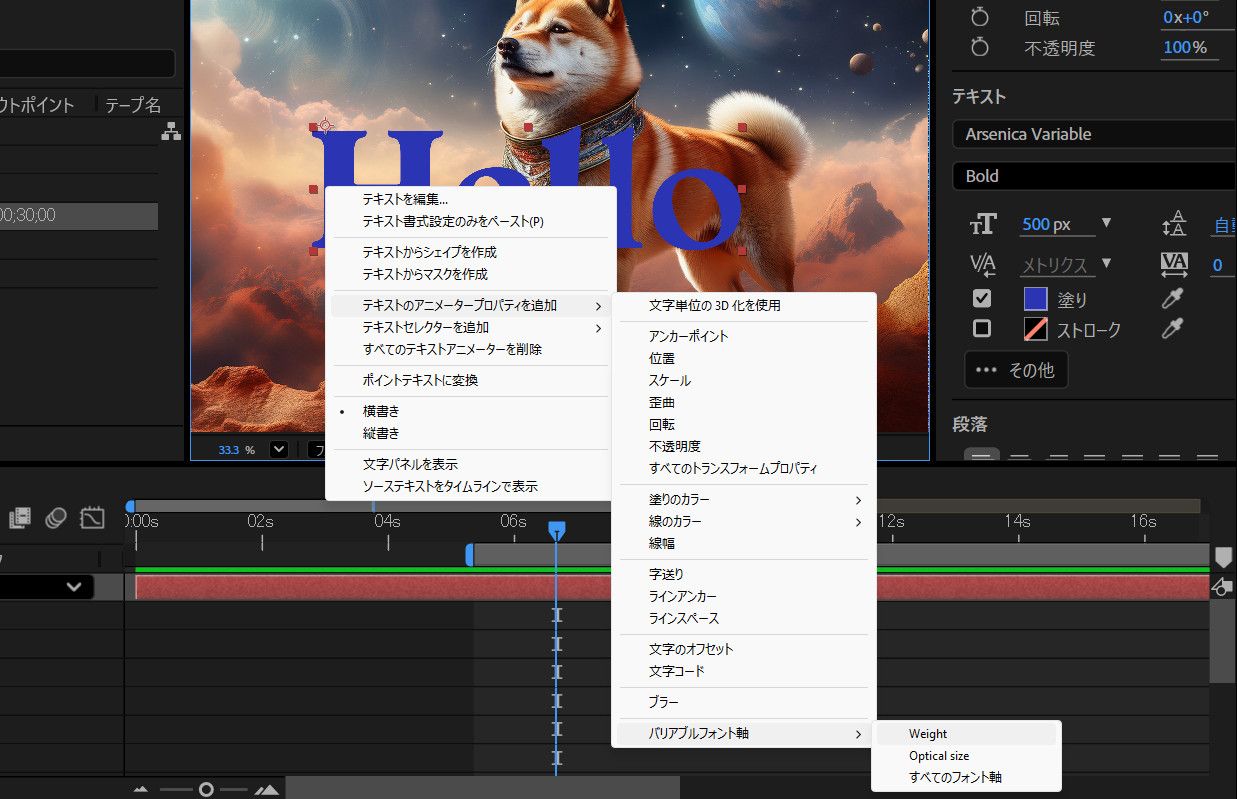Click the 自動 line spacing link
Image resolution: width=1237 pixels, height=799 pixels.
coord(1222,225)
